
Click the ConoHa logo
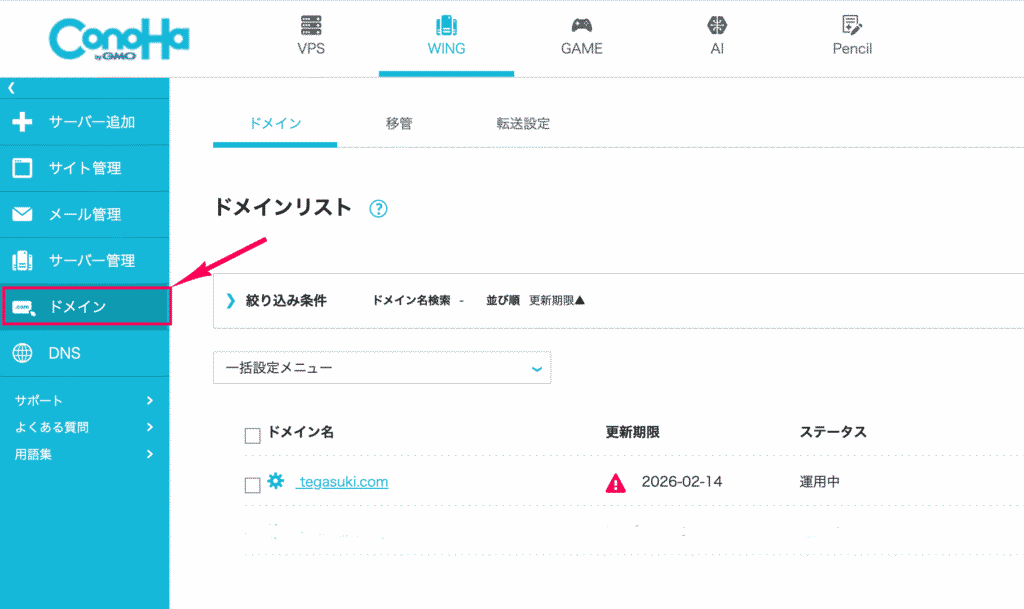click(118, 40)
